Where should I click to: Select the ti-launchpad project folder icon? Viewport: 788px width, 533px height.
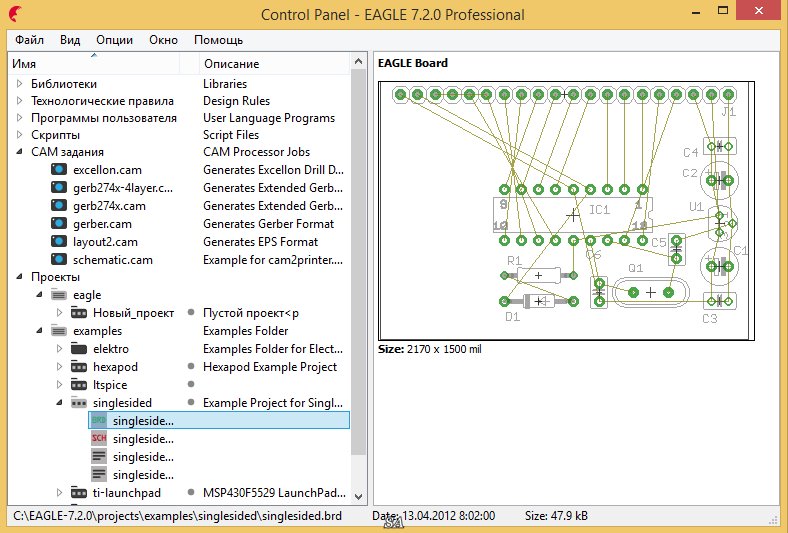(x=78, y=493)
